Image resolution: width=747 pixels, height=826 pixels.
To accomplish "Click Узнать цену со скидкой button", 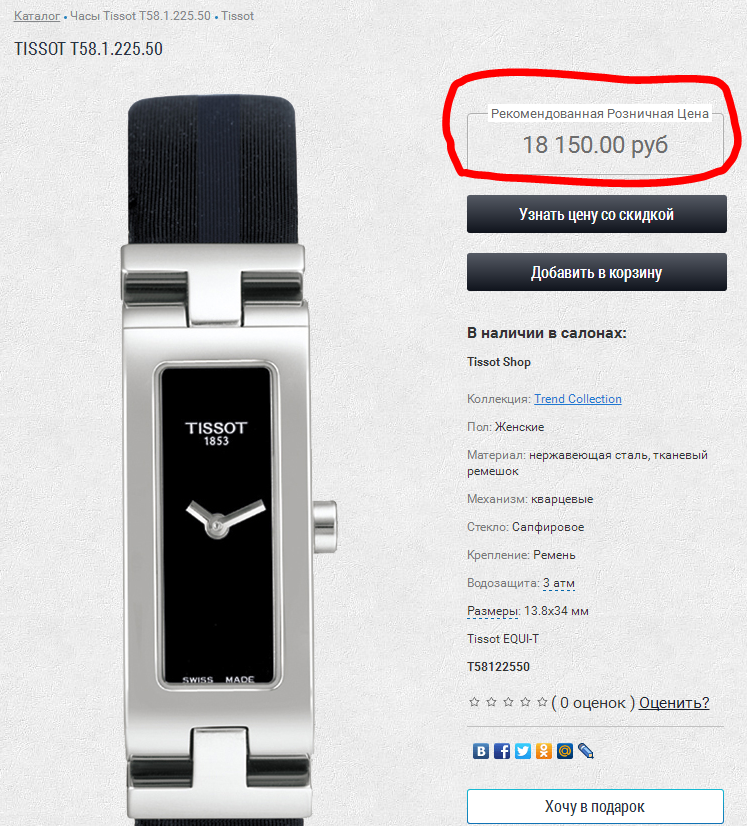I will click(x=596, y=214).
